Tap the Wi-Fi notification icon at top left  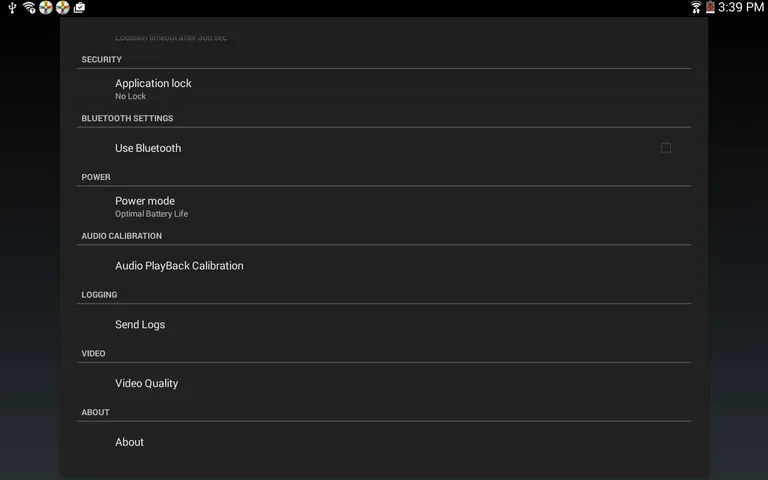click(29, 8)
